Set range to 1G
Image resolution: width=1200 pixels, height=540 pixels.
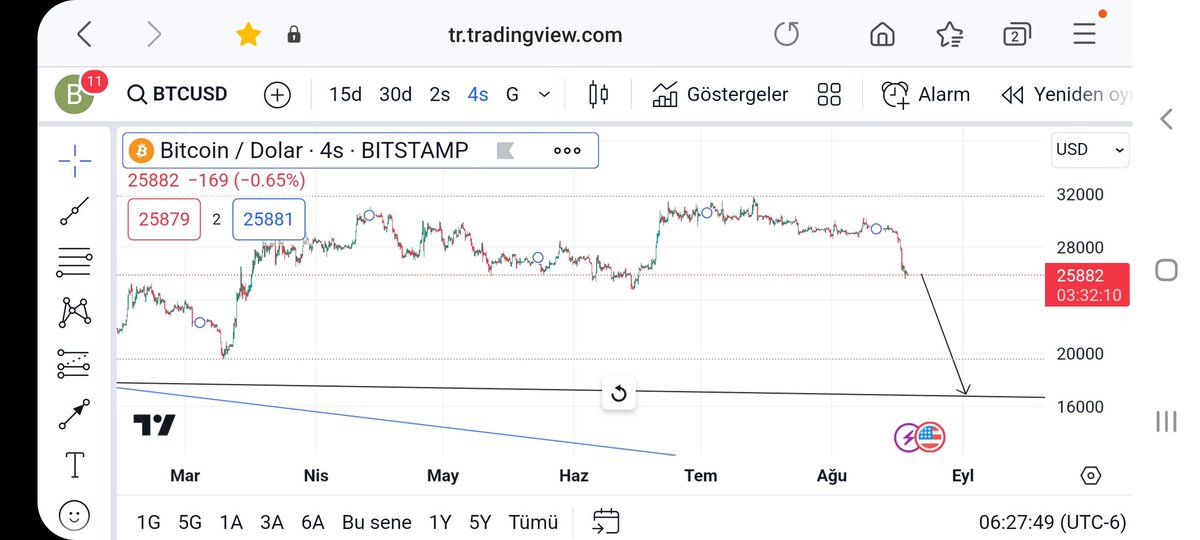148,522
